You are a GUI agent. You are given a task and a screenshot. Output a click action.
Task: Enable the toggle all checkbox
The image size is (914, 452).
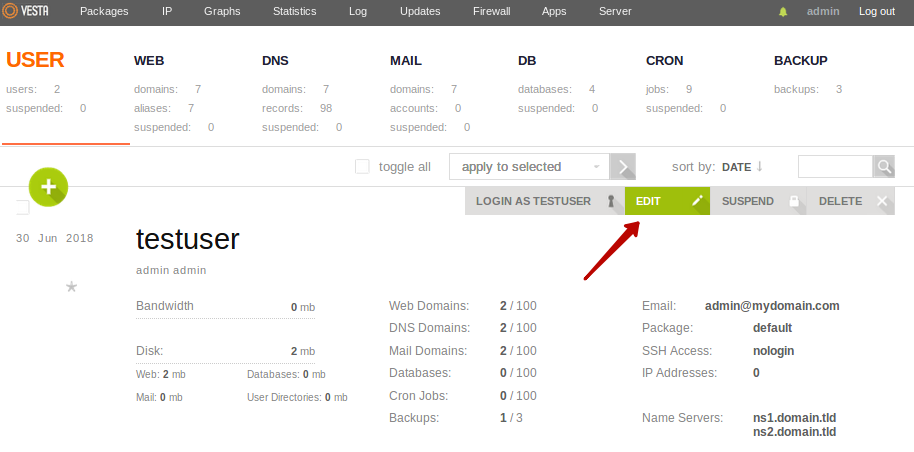(363, 167)
